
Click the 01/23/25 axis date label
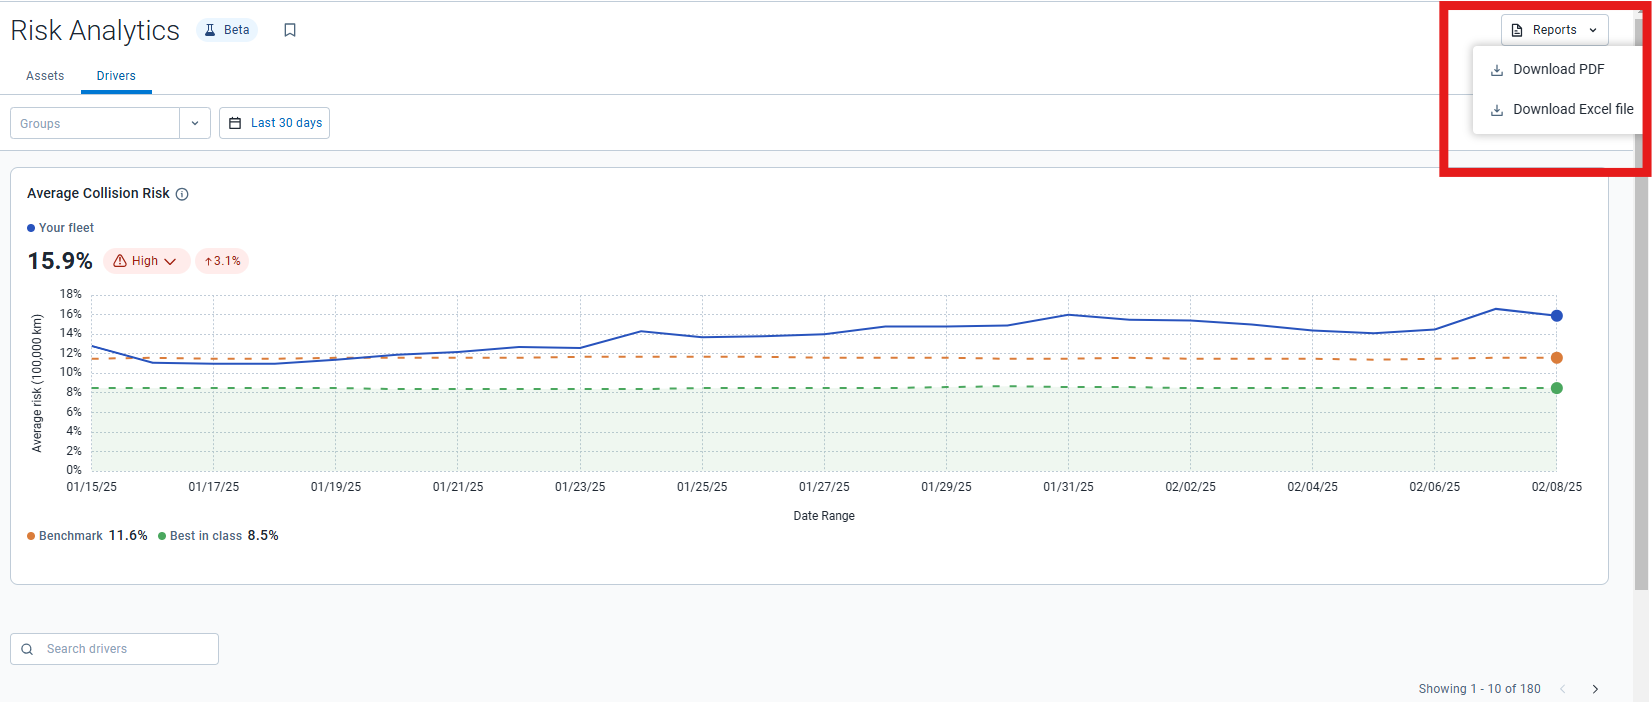[580, 487]
